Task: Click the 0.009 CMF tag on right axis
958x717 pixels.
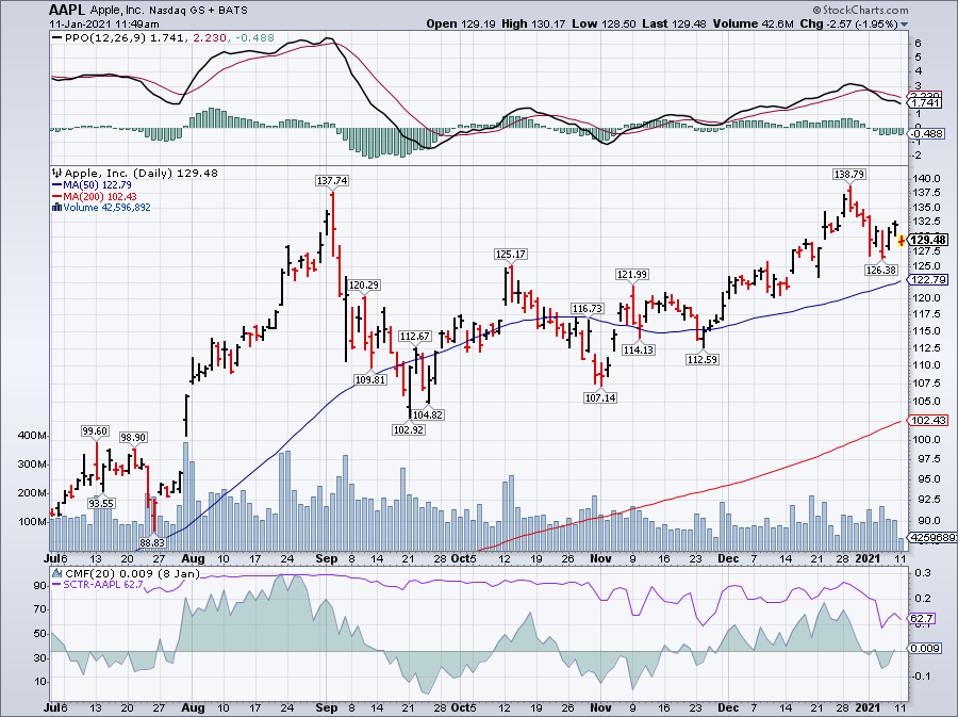Action: (x=926, y=648)
